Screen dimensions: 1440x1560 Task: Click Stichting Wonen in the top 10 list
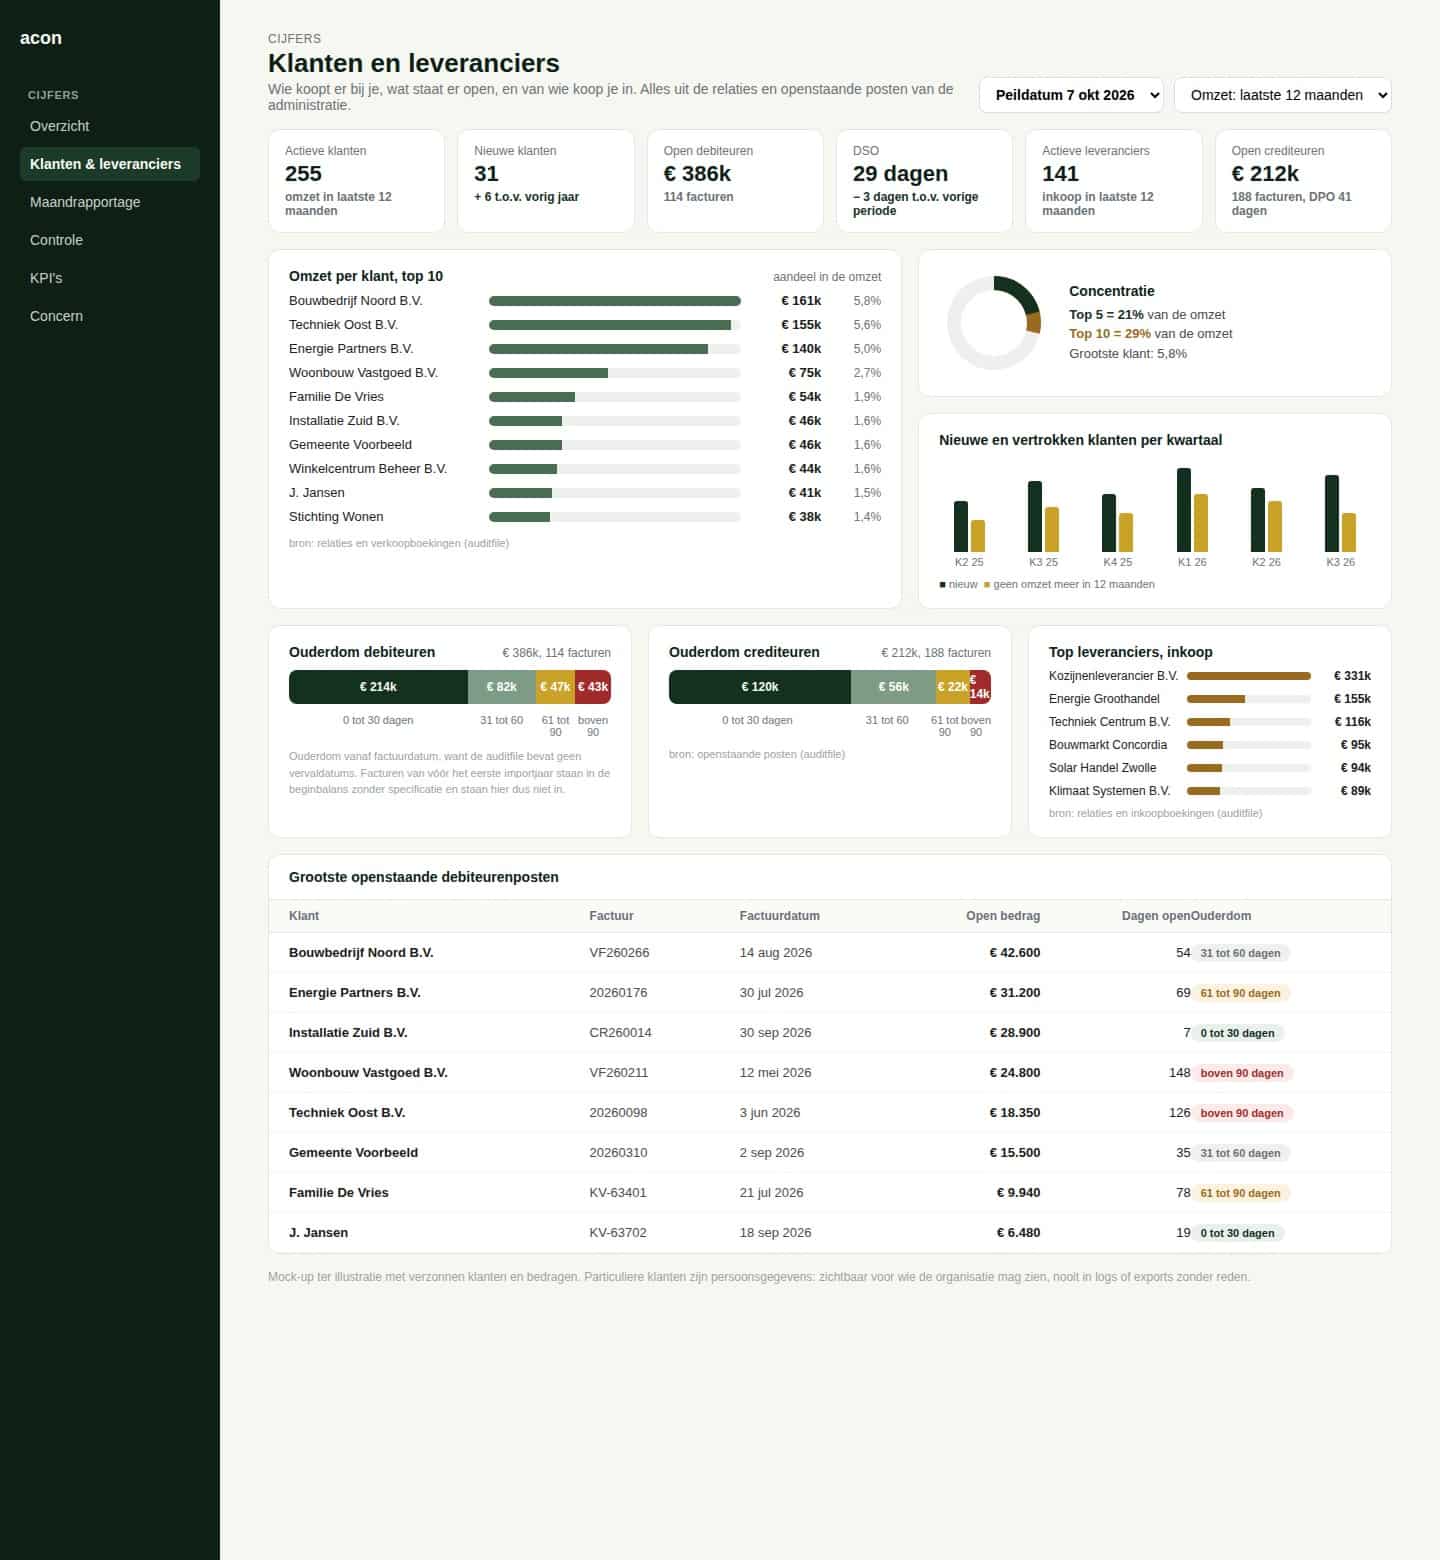[336, 517]
